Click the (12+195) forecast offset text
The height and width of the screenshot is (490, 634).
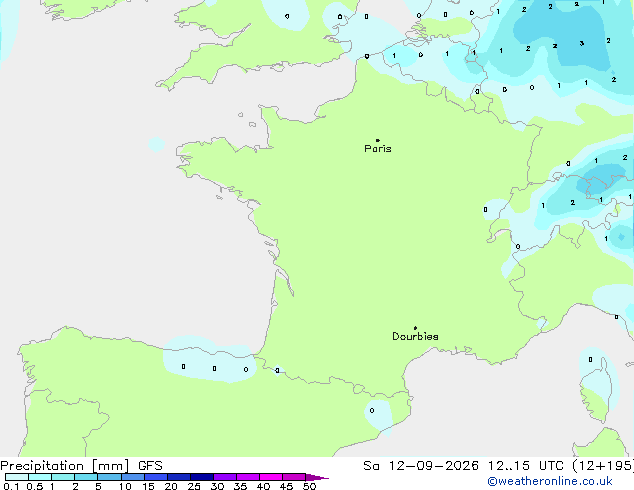[x=603, y=466]
